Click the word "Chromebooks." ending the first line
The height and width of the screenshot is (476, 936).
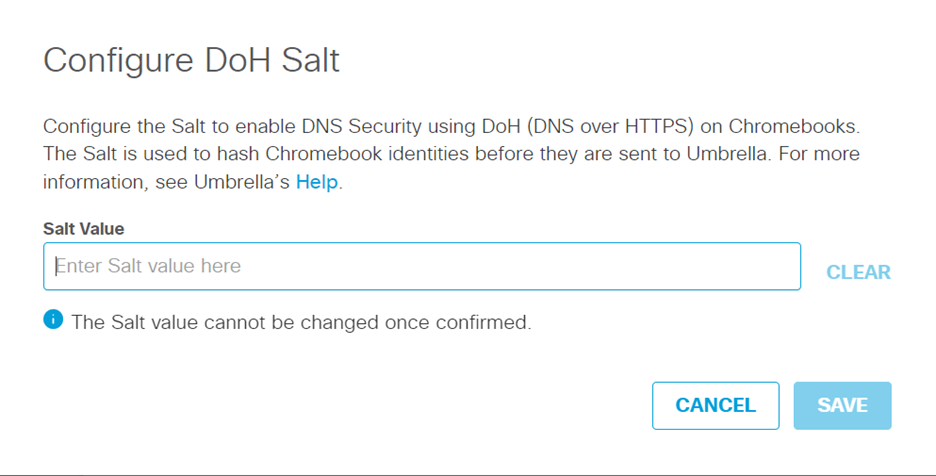coord(795,127)
